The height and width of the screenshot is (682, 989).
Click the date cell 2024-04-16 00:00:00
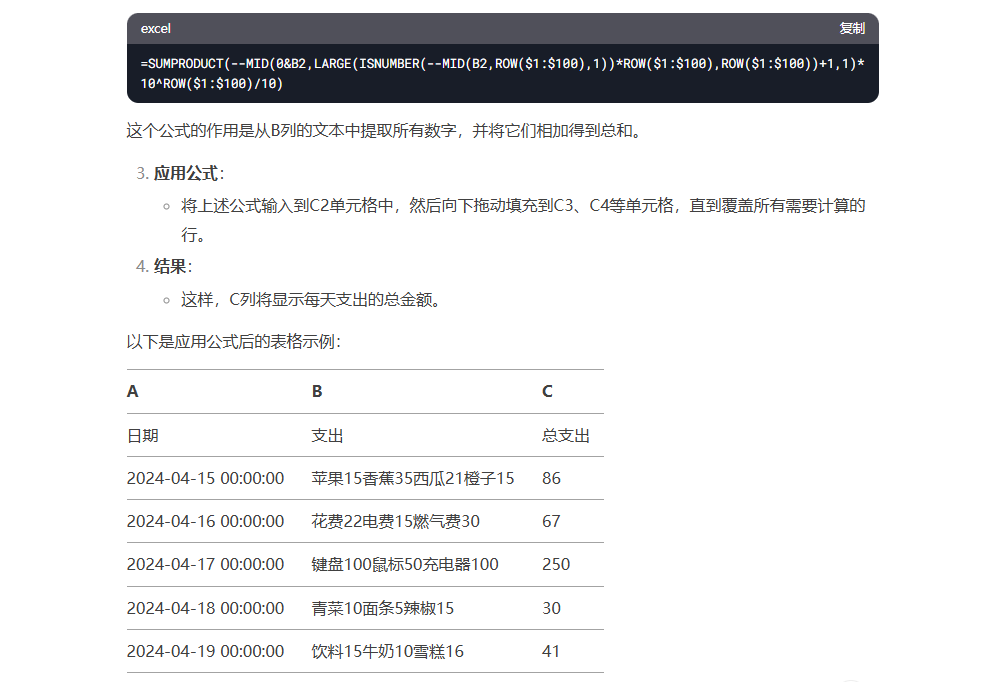(206, 521)
